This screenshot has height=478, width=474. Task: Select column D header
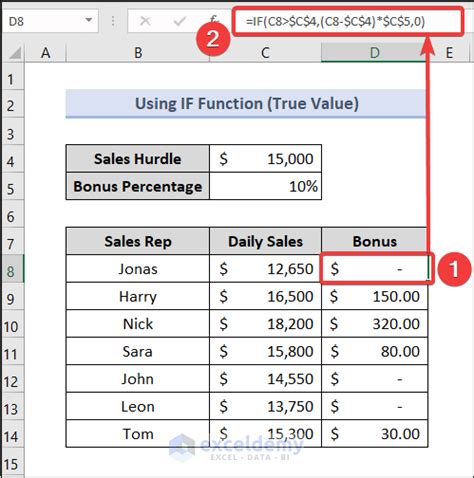click(x=374, y=53)
